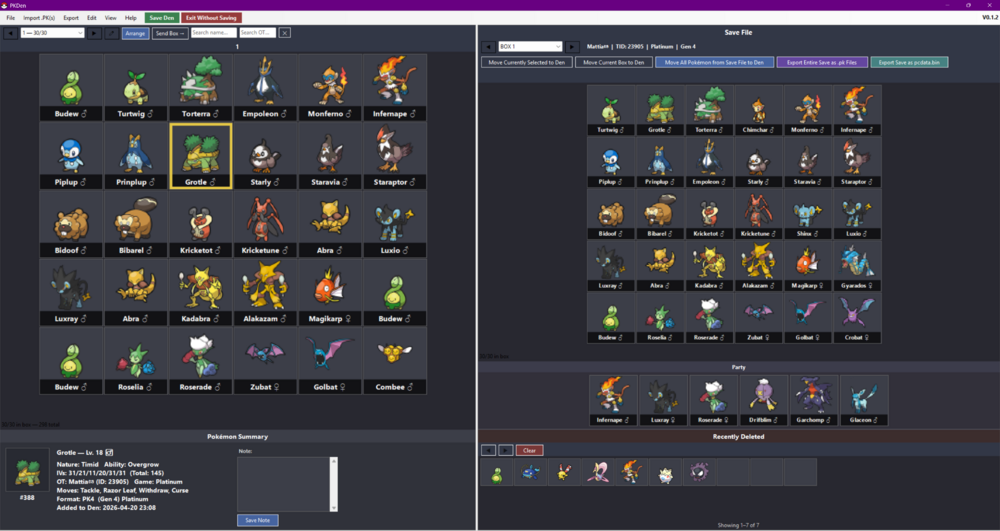The width and height of the screenshot is (1000, 531).
Task: Select Kadabra in the Den box
Action: click(201, 293)
